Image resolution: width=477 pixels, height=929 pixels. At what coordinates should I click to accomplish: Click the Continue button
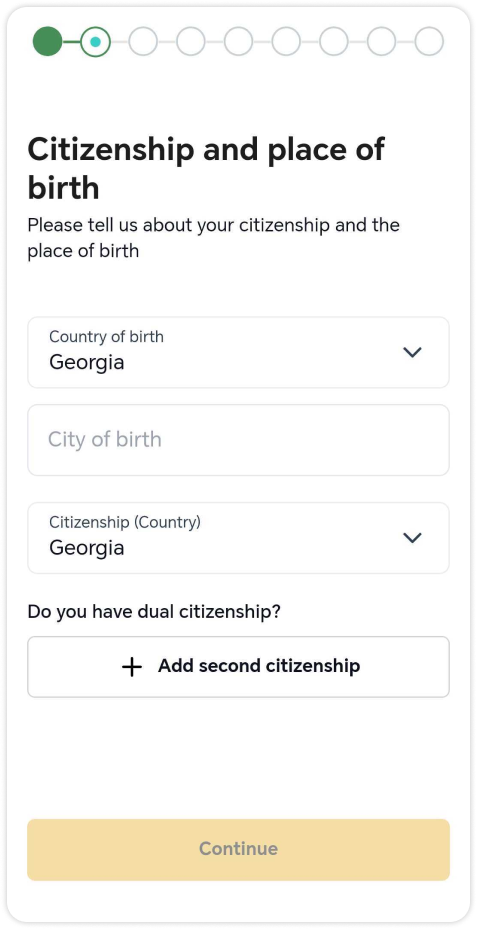[x=238, y=850]
